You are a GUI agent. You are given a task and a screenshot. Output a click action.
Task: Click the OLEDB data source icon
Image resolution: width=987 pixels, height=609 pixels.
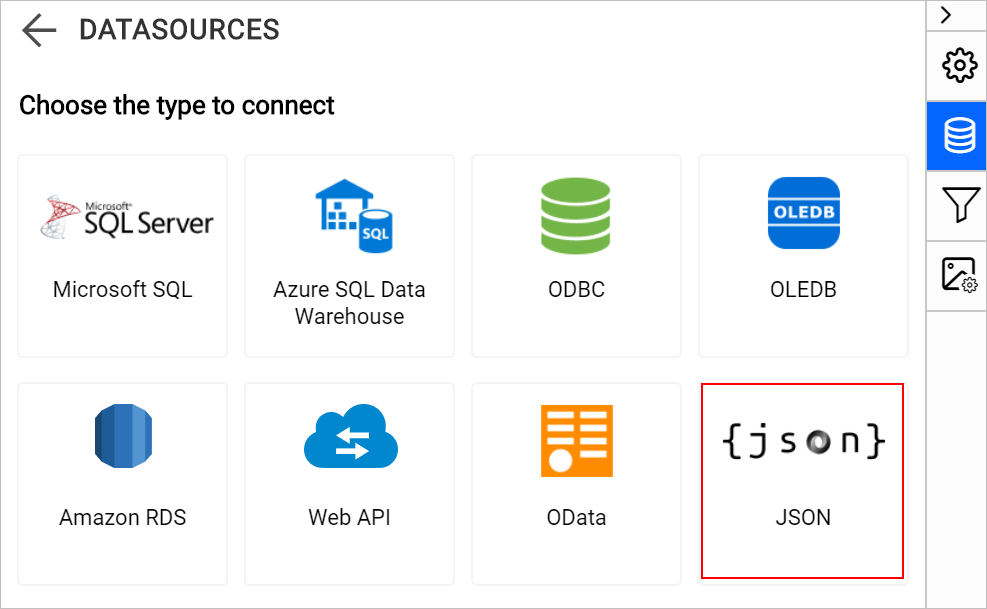click(x=803, y=213)
